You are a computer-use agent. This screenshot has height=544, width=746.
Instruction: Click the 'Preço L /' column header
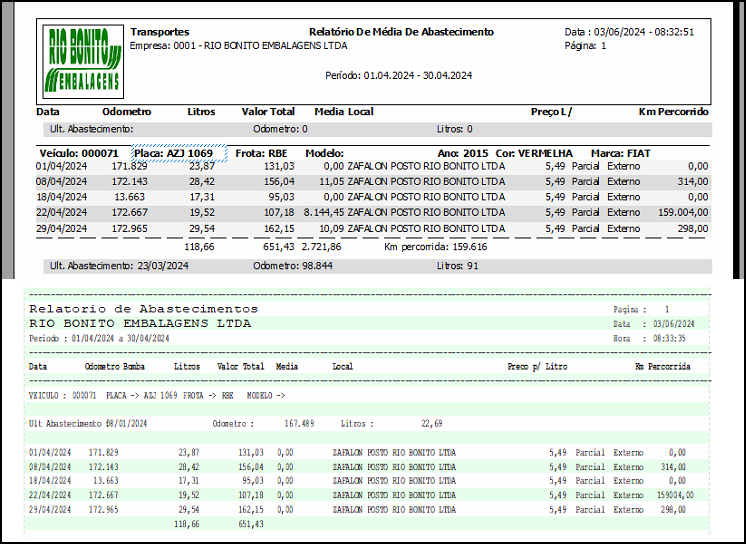click(x=551, y=112)
